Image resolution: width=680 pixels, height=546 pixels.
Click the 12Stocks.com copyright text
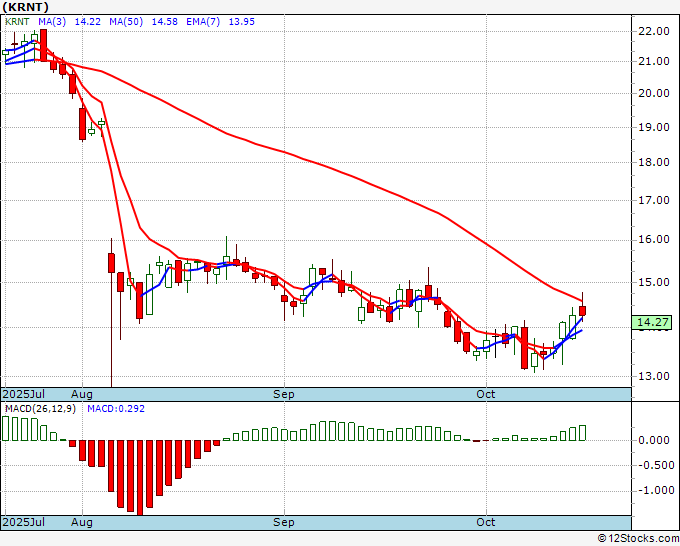pos(638,539)
